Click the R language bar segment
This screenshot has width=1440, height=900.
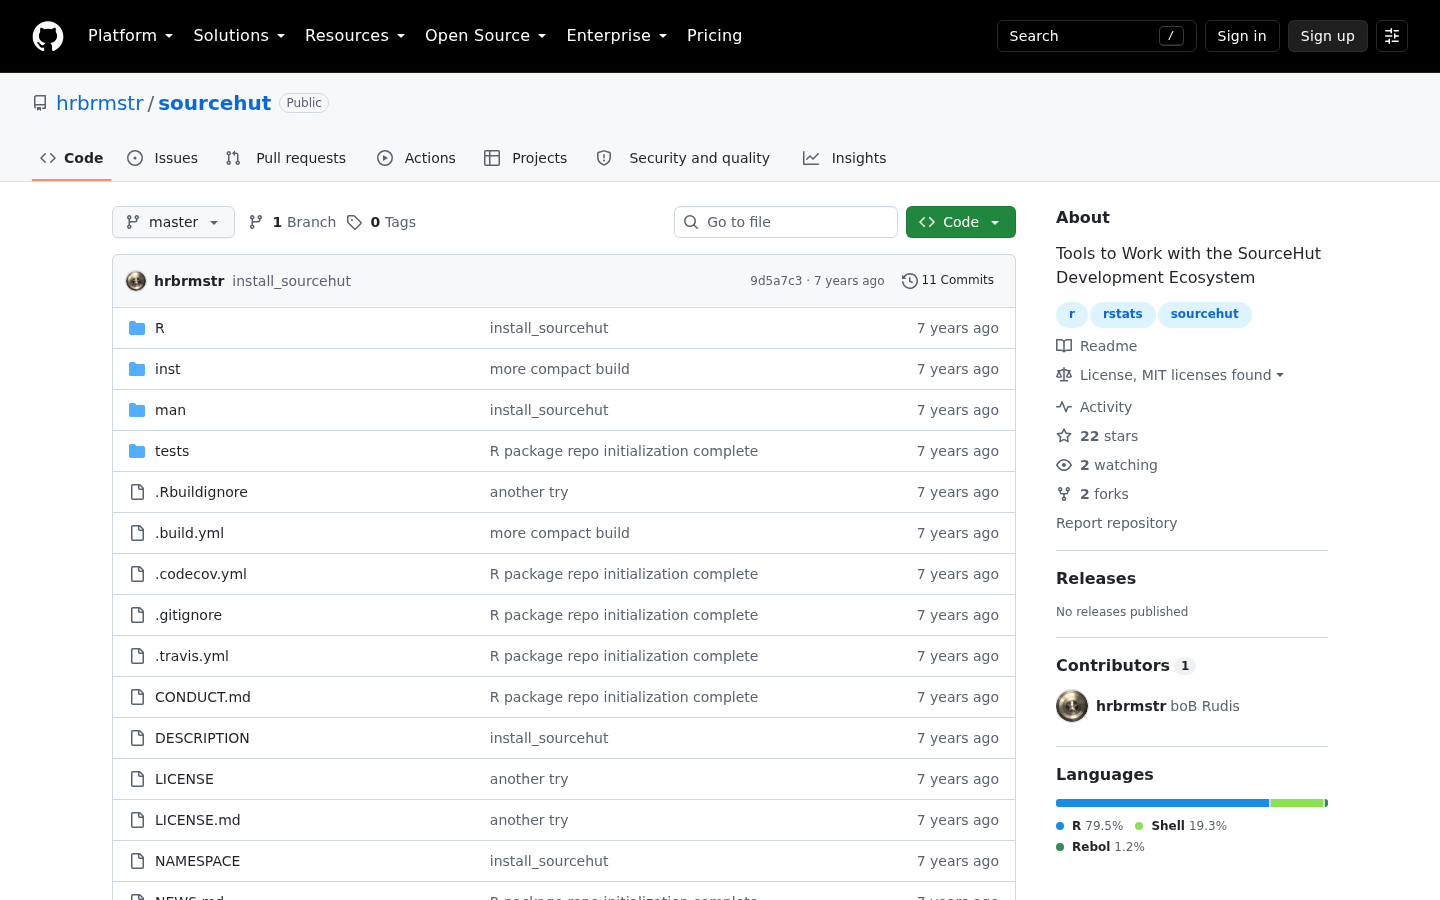[1162, 803]
